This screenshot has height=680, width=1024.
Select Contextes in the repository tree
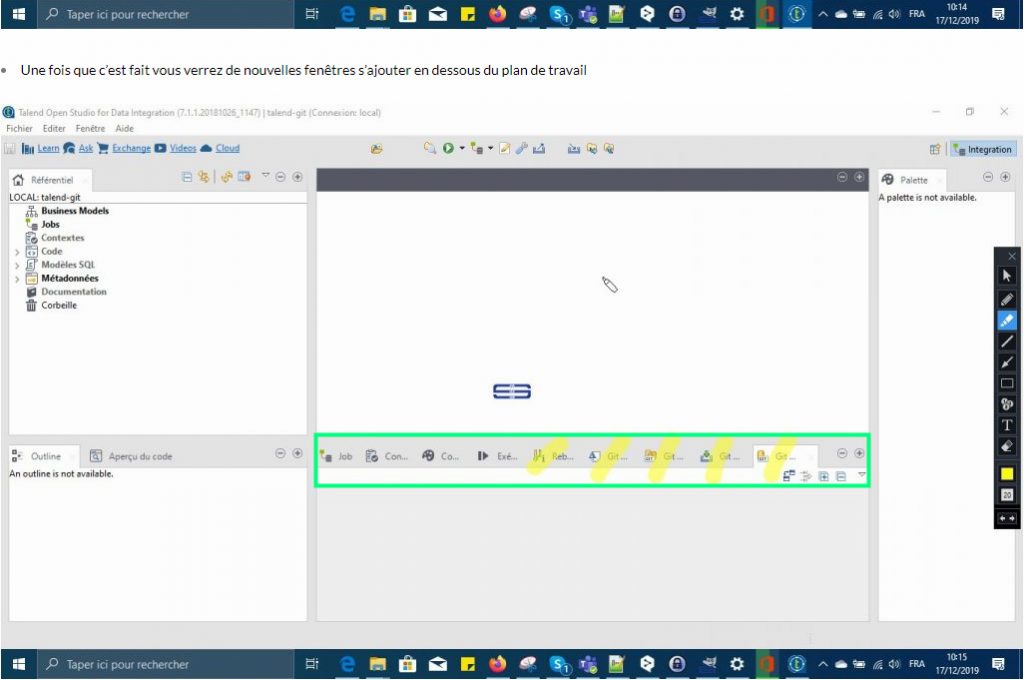(x=55, y=238)
